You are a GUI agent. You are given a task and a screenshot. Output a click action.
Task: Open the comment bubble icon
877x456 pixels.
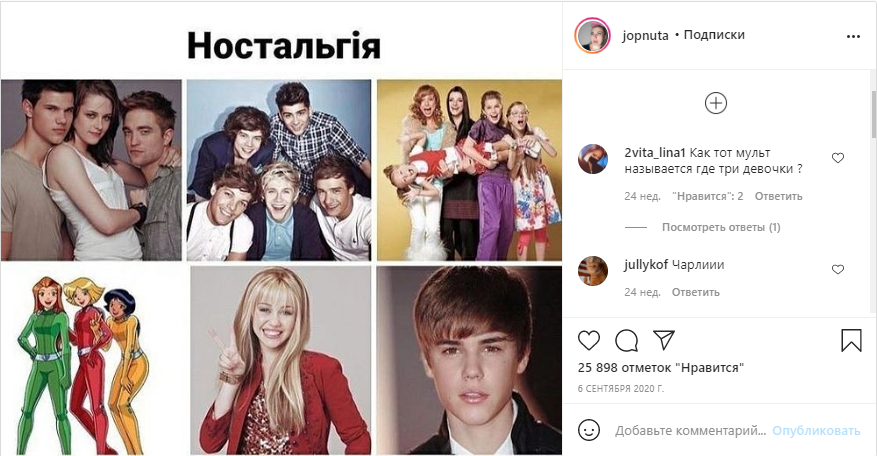(x=626, y=340)
